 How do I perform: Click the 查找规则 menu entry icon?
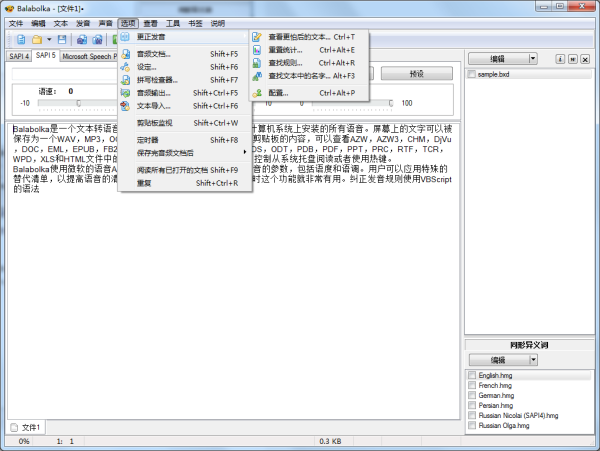coord(257,62)
